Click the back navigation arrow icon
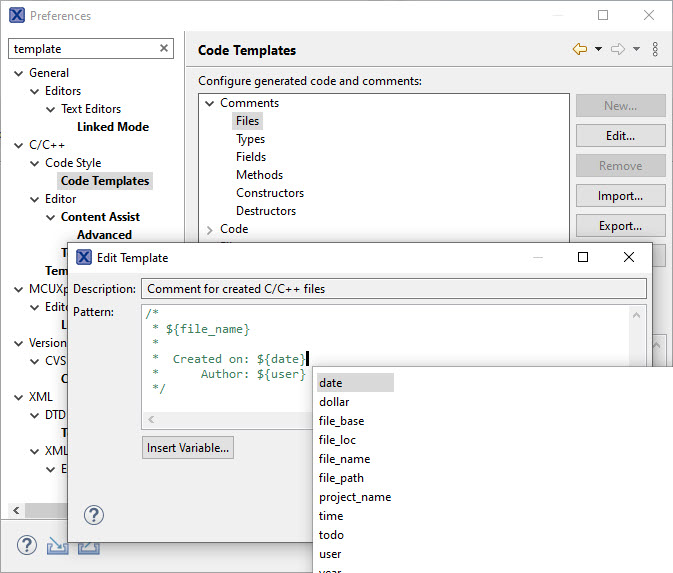This screenshot has width=673, height=573. [x=579, y=49]
